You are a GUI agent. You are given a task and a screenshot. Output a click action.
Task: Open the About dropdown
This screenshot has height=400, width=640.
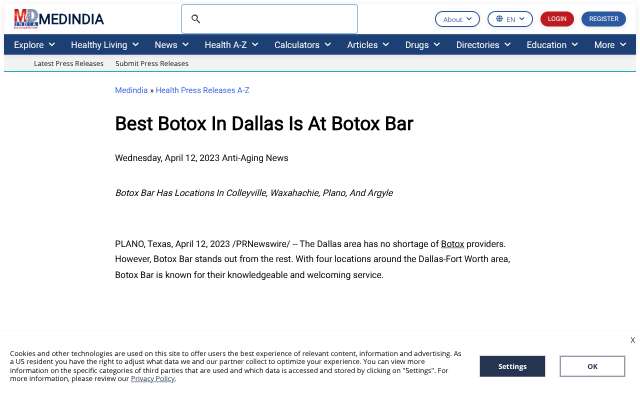[457, 19]
